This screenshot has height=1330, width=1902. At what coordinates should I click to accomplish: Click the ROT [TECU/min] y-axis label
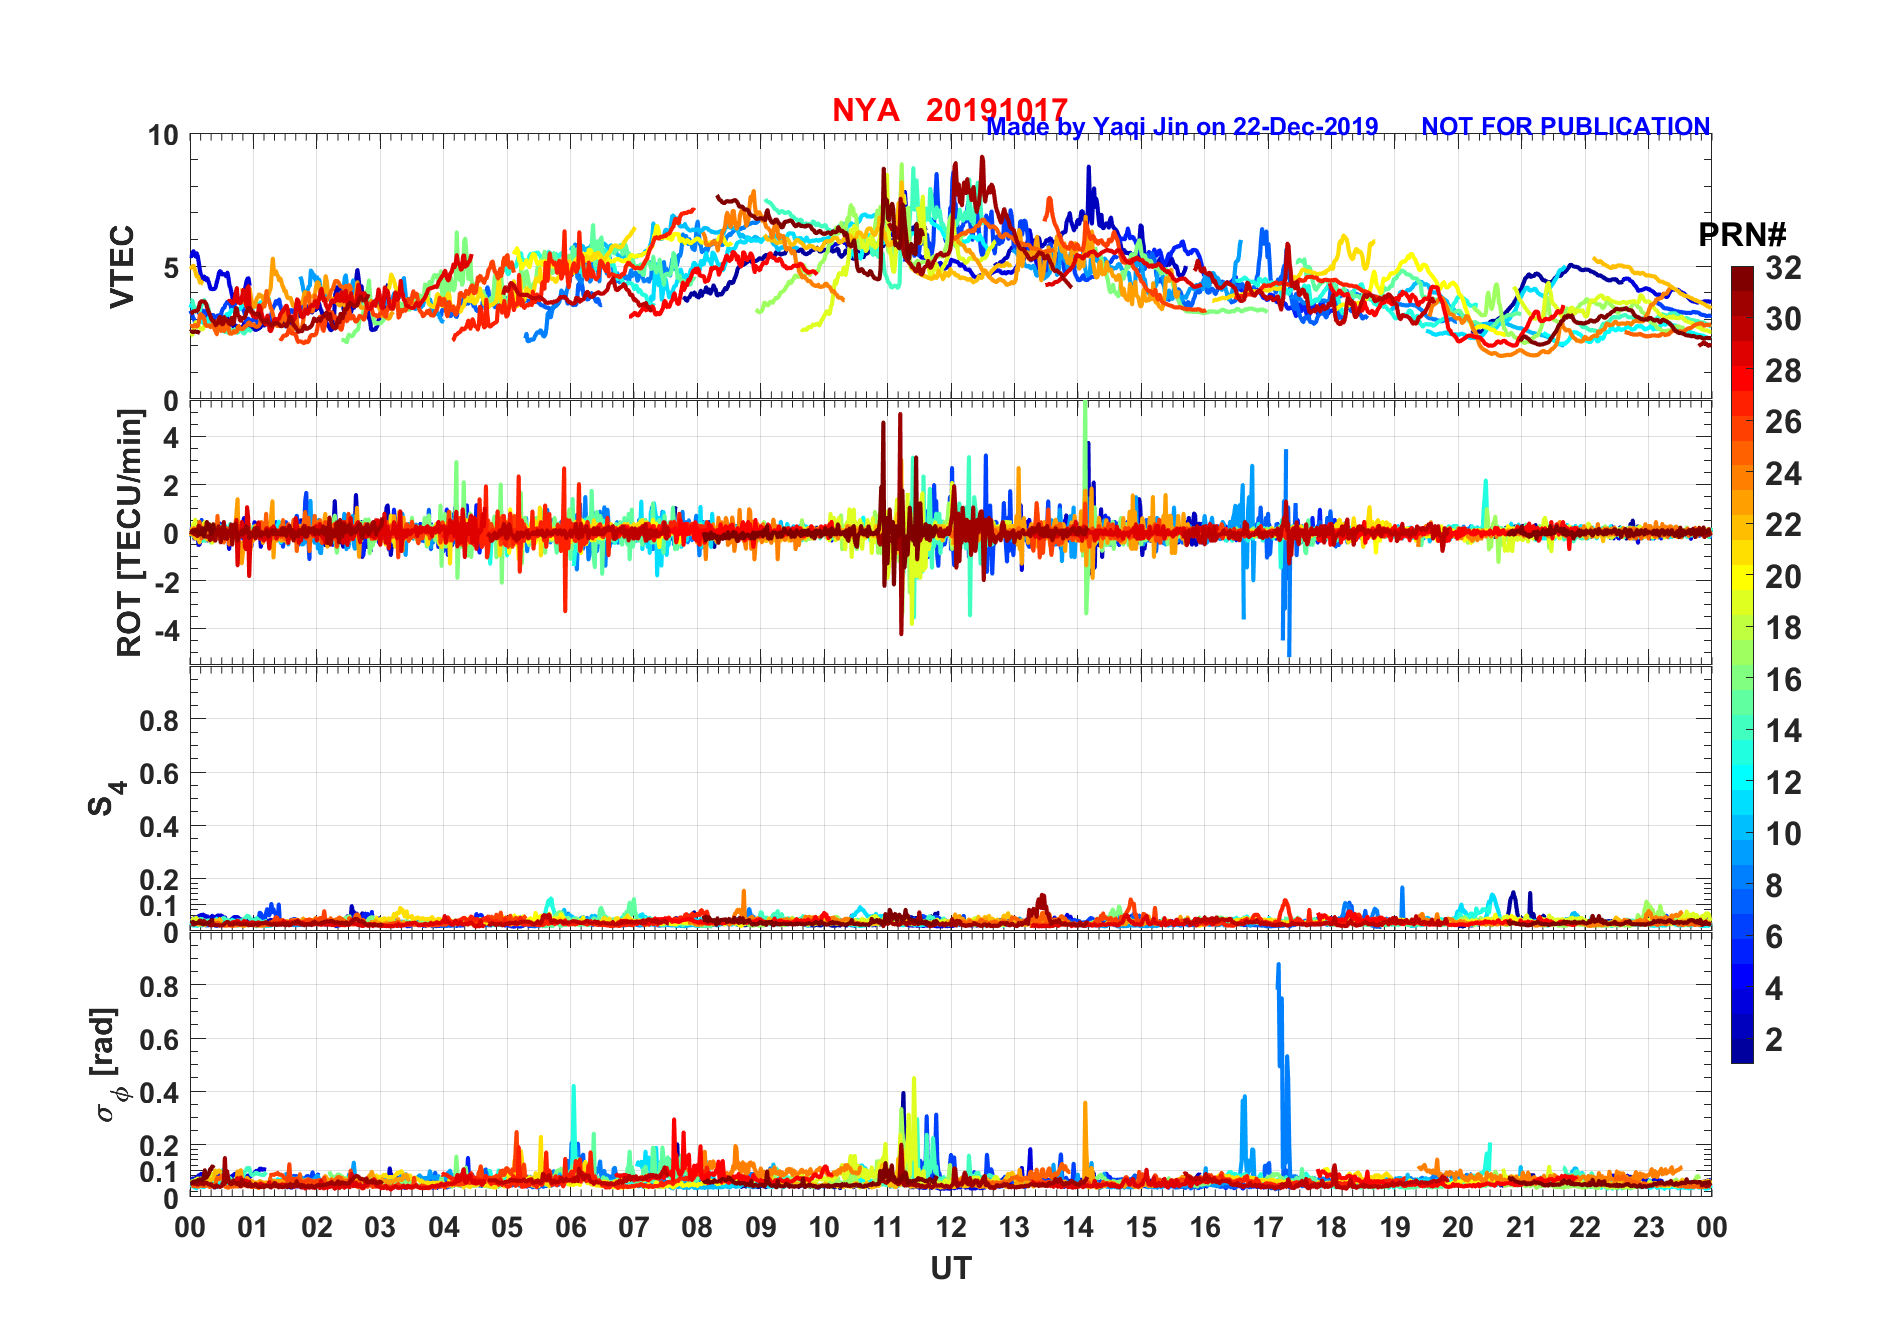pyautogui.click(x=130, y=533)
